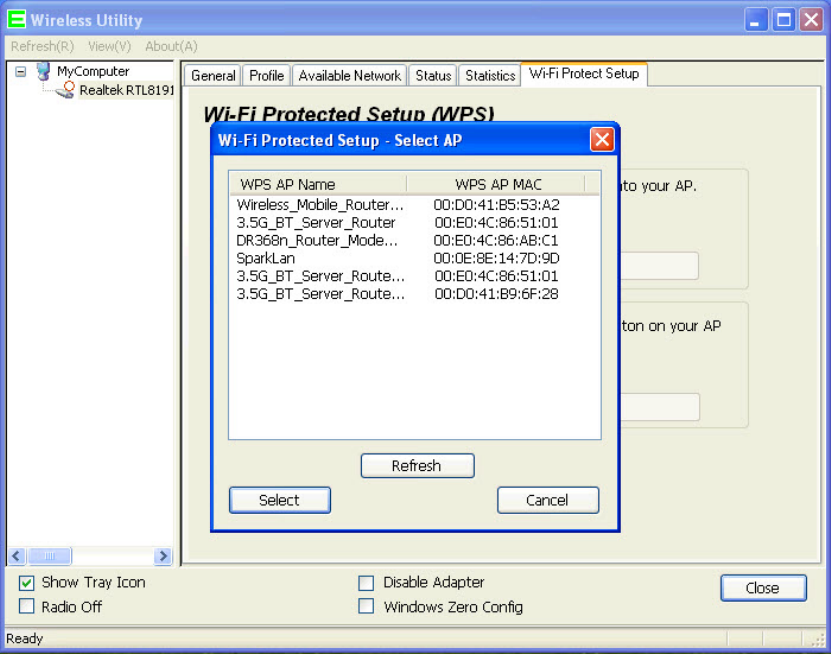Select the DR368n_Router_Mode... AP row
Image resolution: width=831 pixels, height=654 pixels.
tap(414, 241)
